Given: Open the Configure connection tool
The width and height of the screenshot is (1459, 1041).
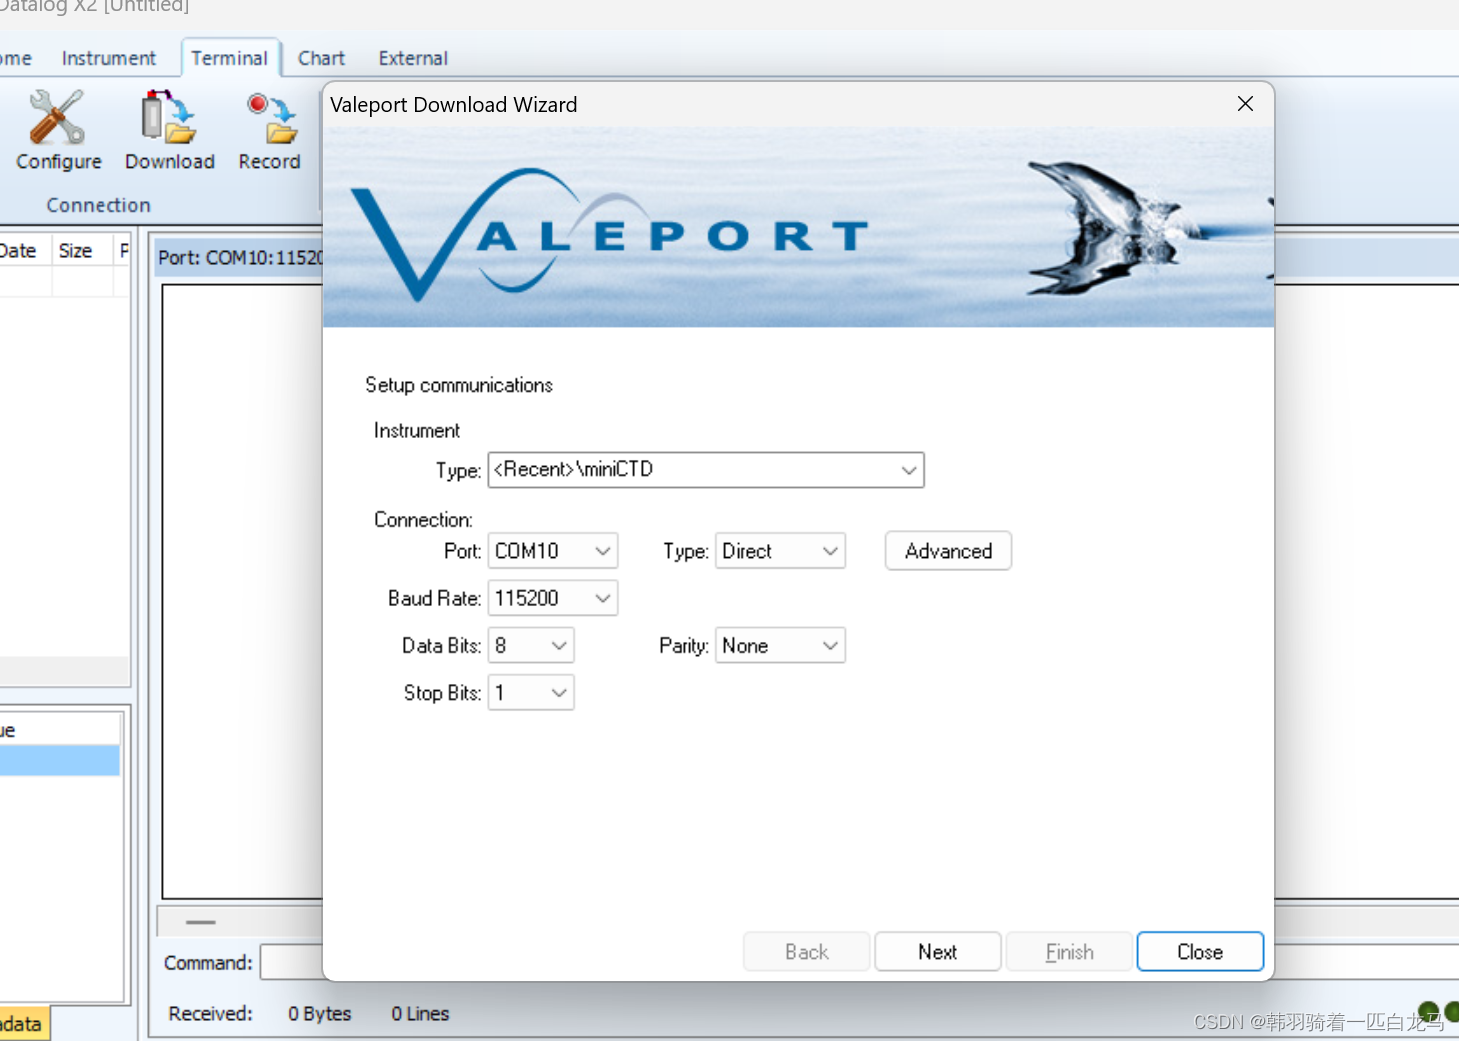Looking at the screenshot, I should pyautogui.click(x=58, y=130).
